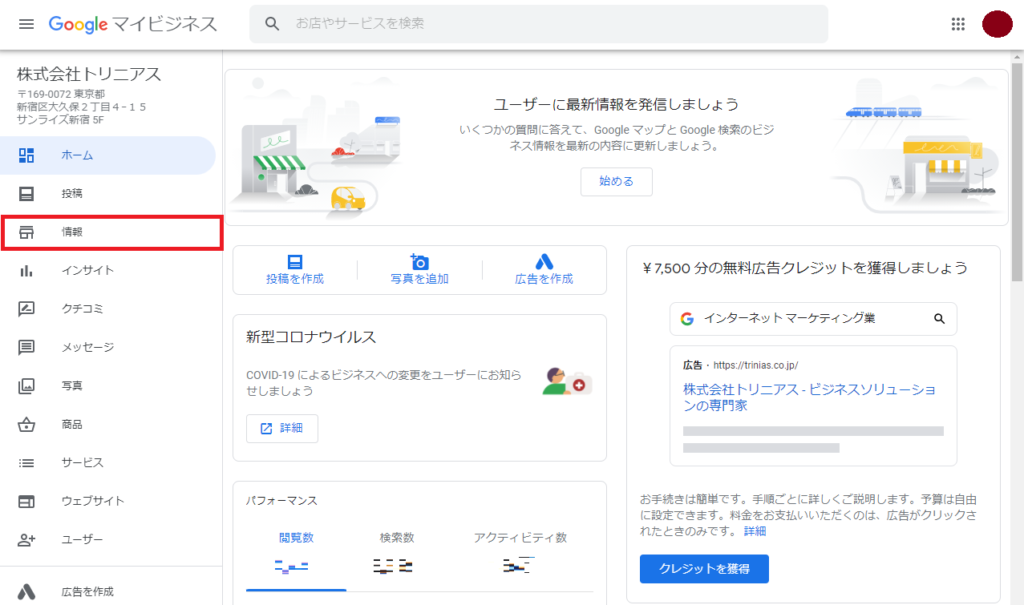Select the ホーム dashboard icon

point(26,155)
